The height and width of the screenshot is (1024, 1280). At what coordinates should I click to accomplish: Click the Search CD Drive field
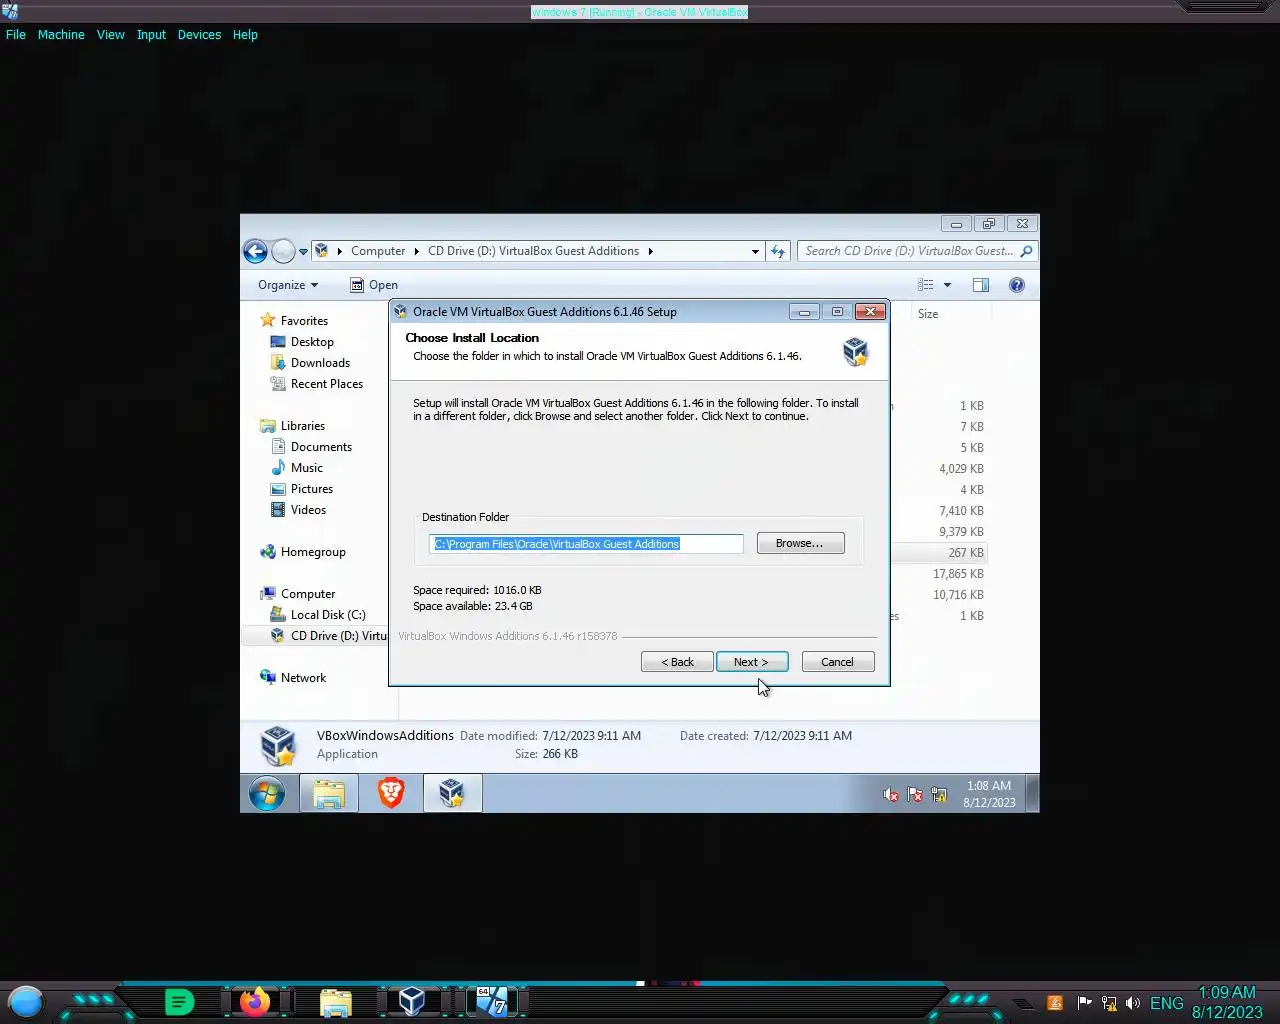909,251
